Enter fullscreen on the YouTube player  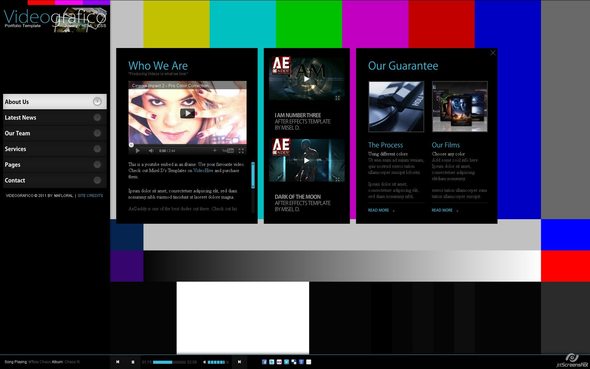[241, 151]
